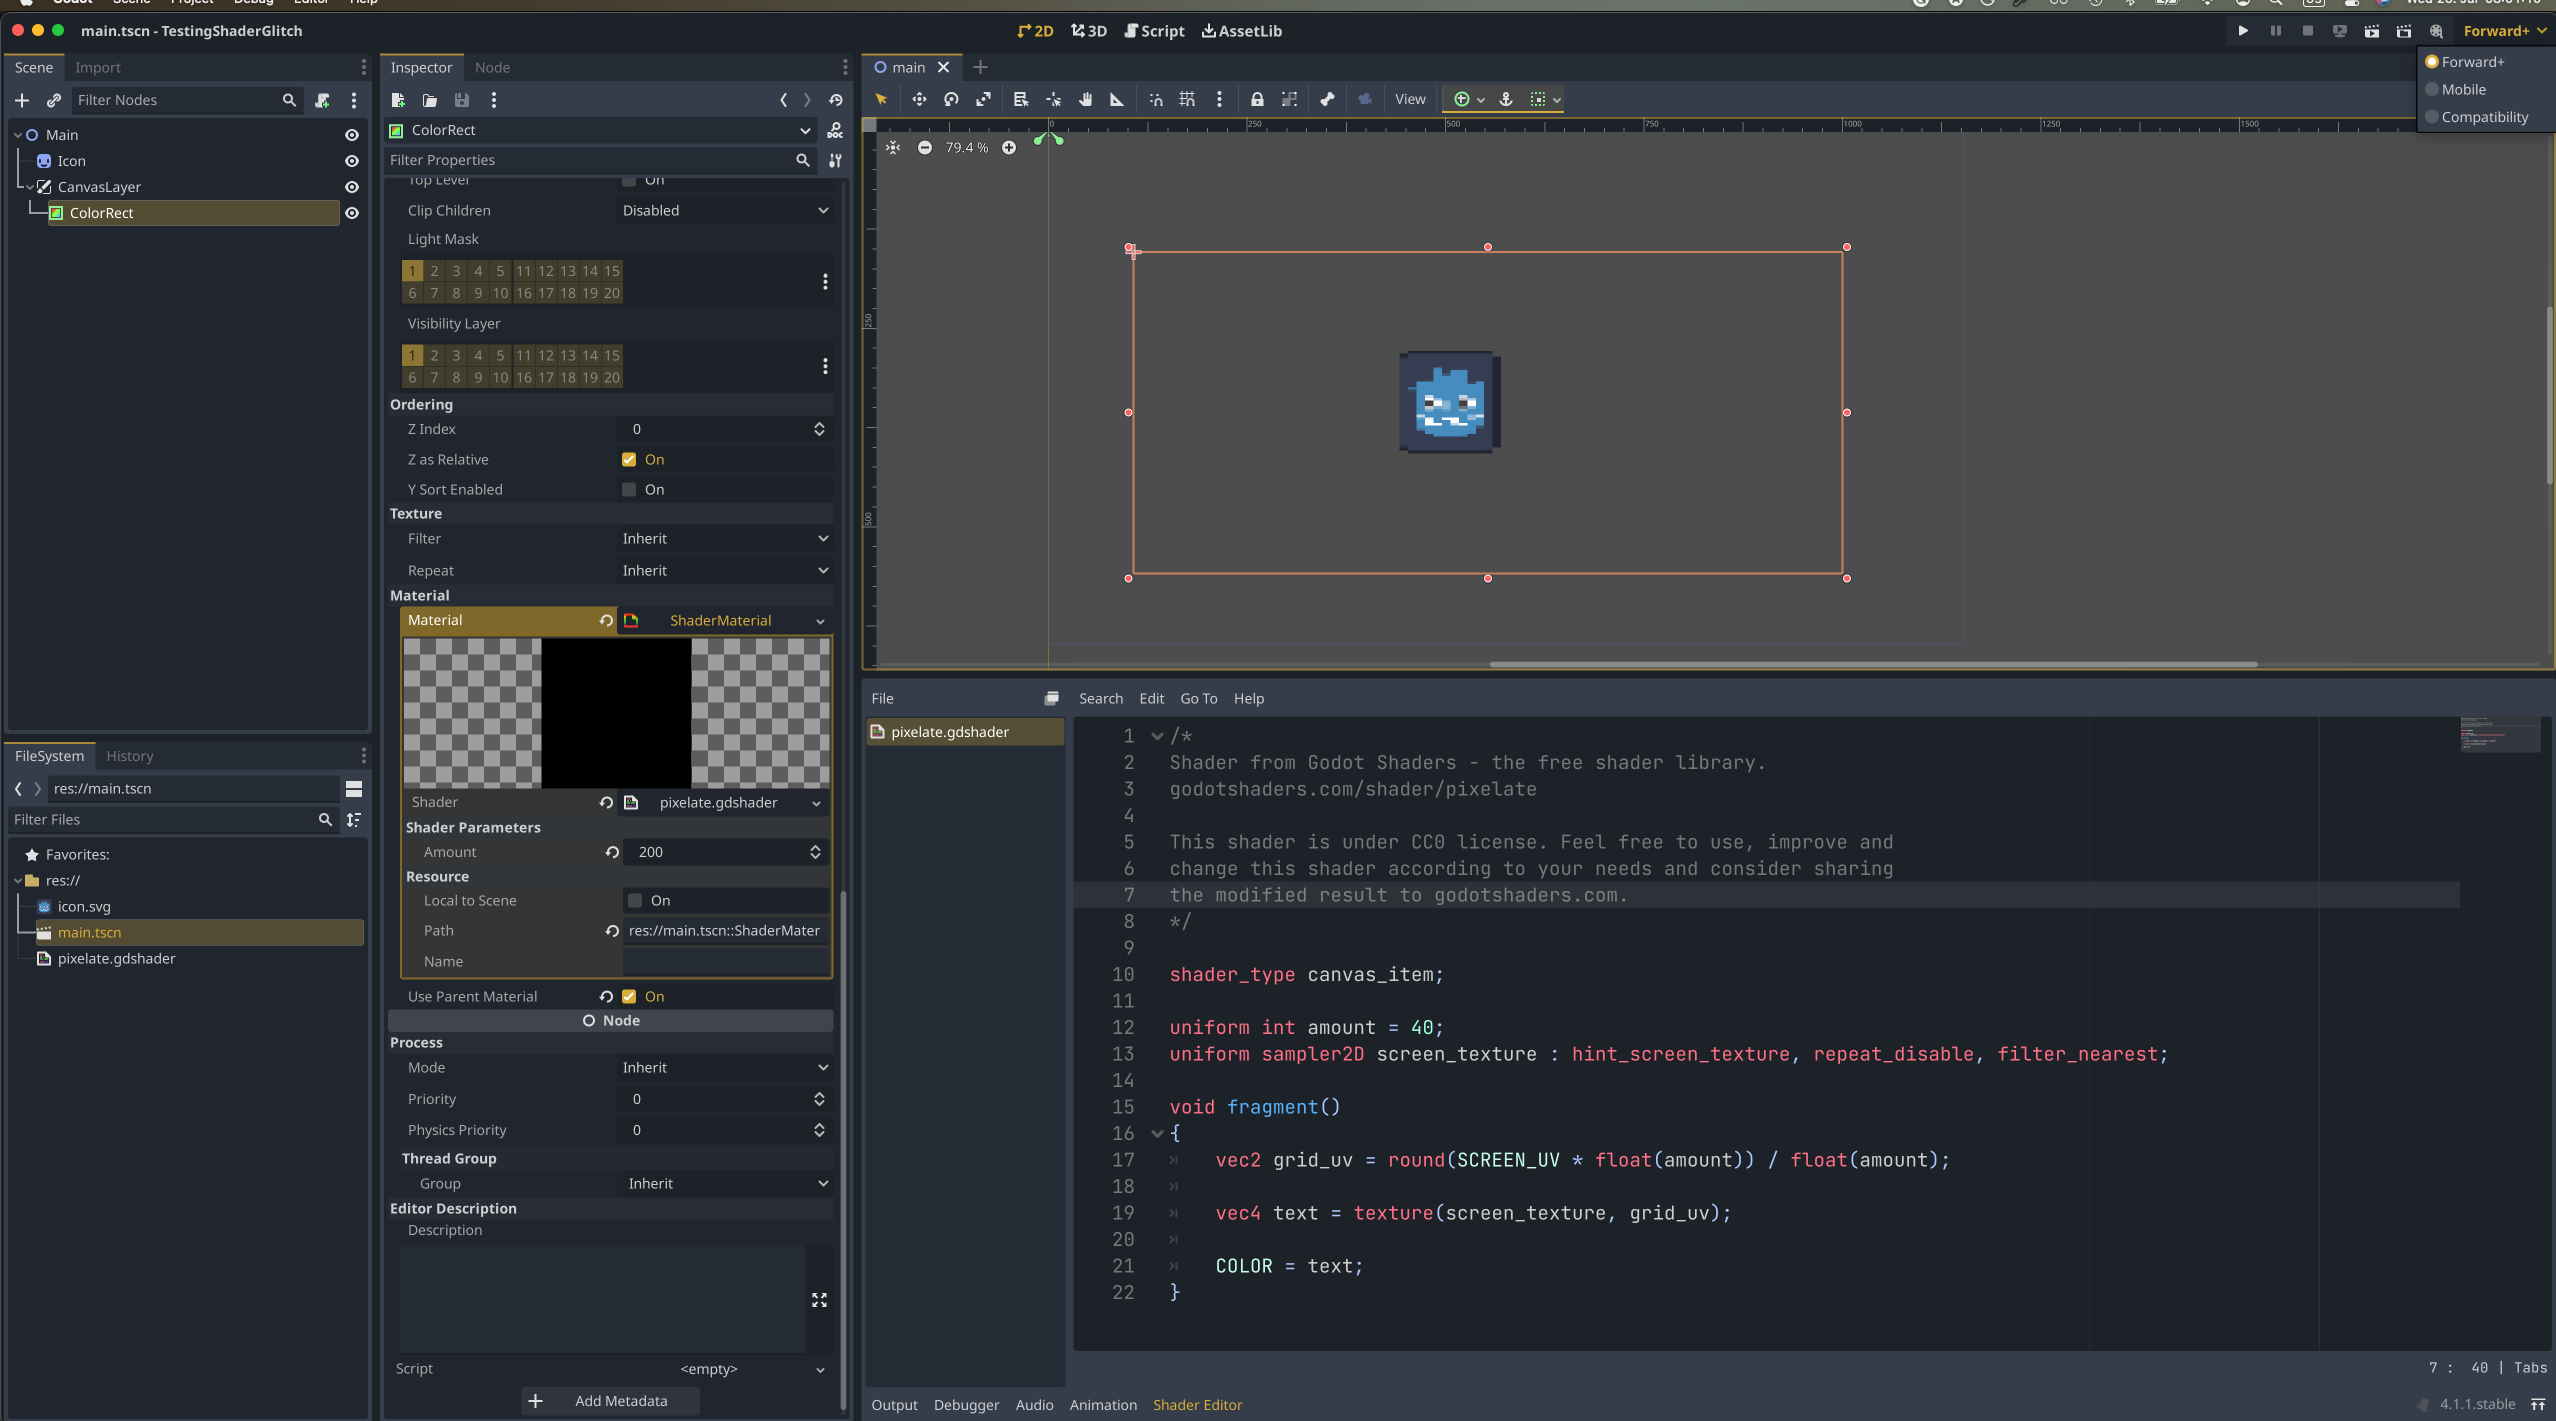Hide the ColorRect node visibility eye

[x=352, y=213]
